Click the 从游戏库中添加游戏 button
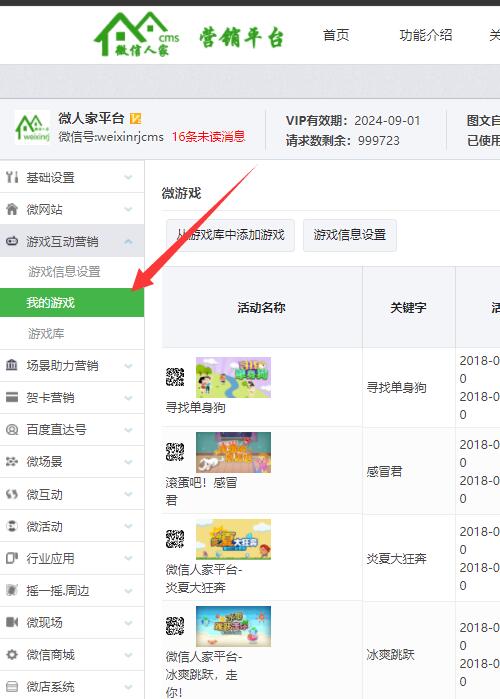Viewport: 500px width, 699px height. point(230,235)
